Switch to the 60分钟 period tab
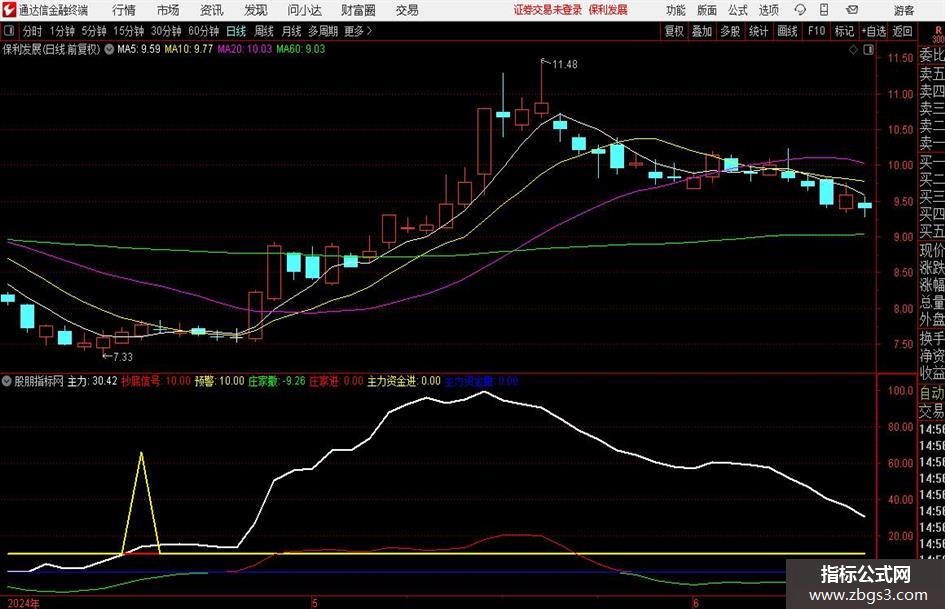The width and height of the screenshot is (945, 609). 204,31
